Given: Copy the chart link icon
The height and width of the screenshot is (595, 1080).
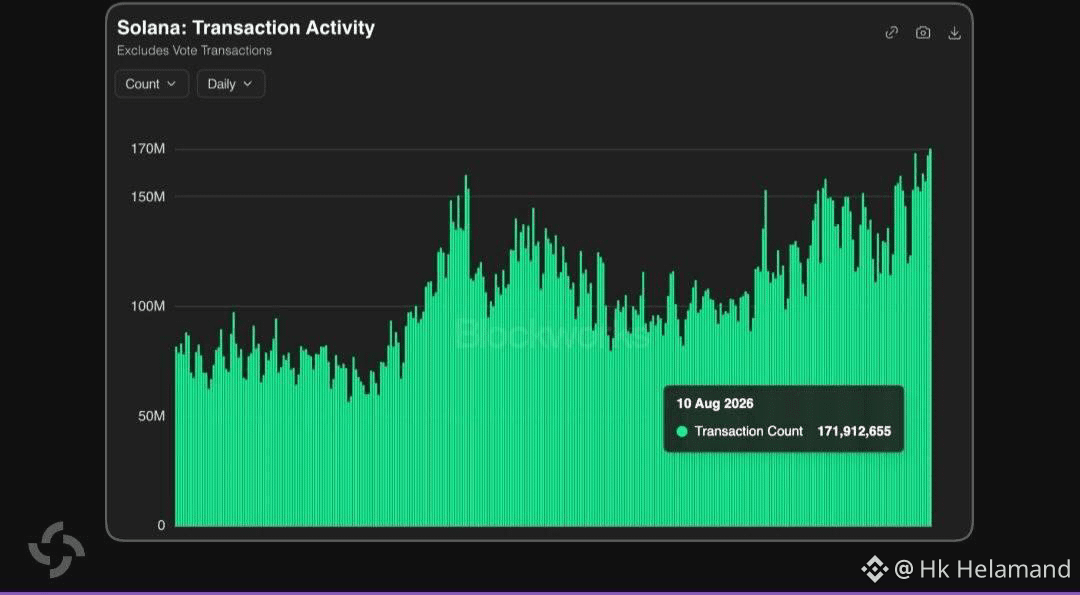Looking at the screenshot, I should click(891, 32).
